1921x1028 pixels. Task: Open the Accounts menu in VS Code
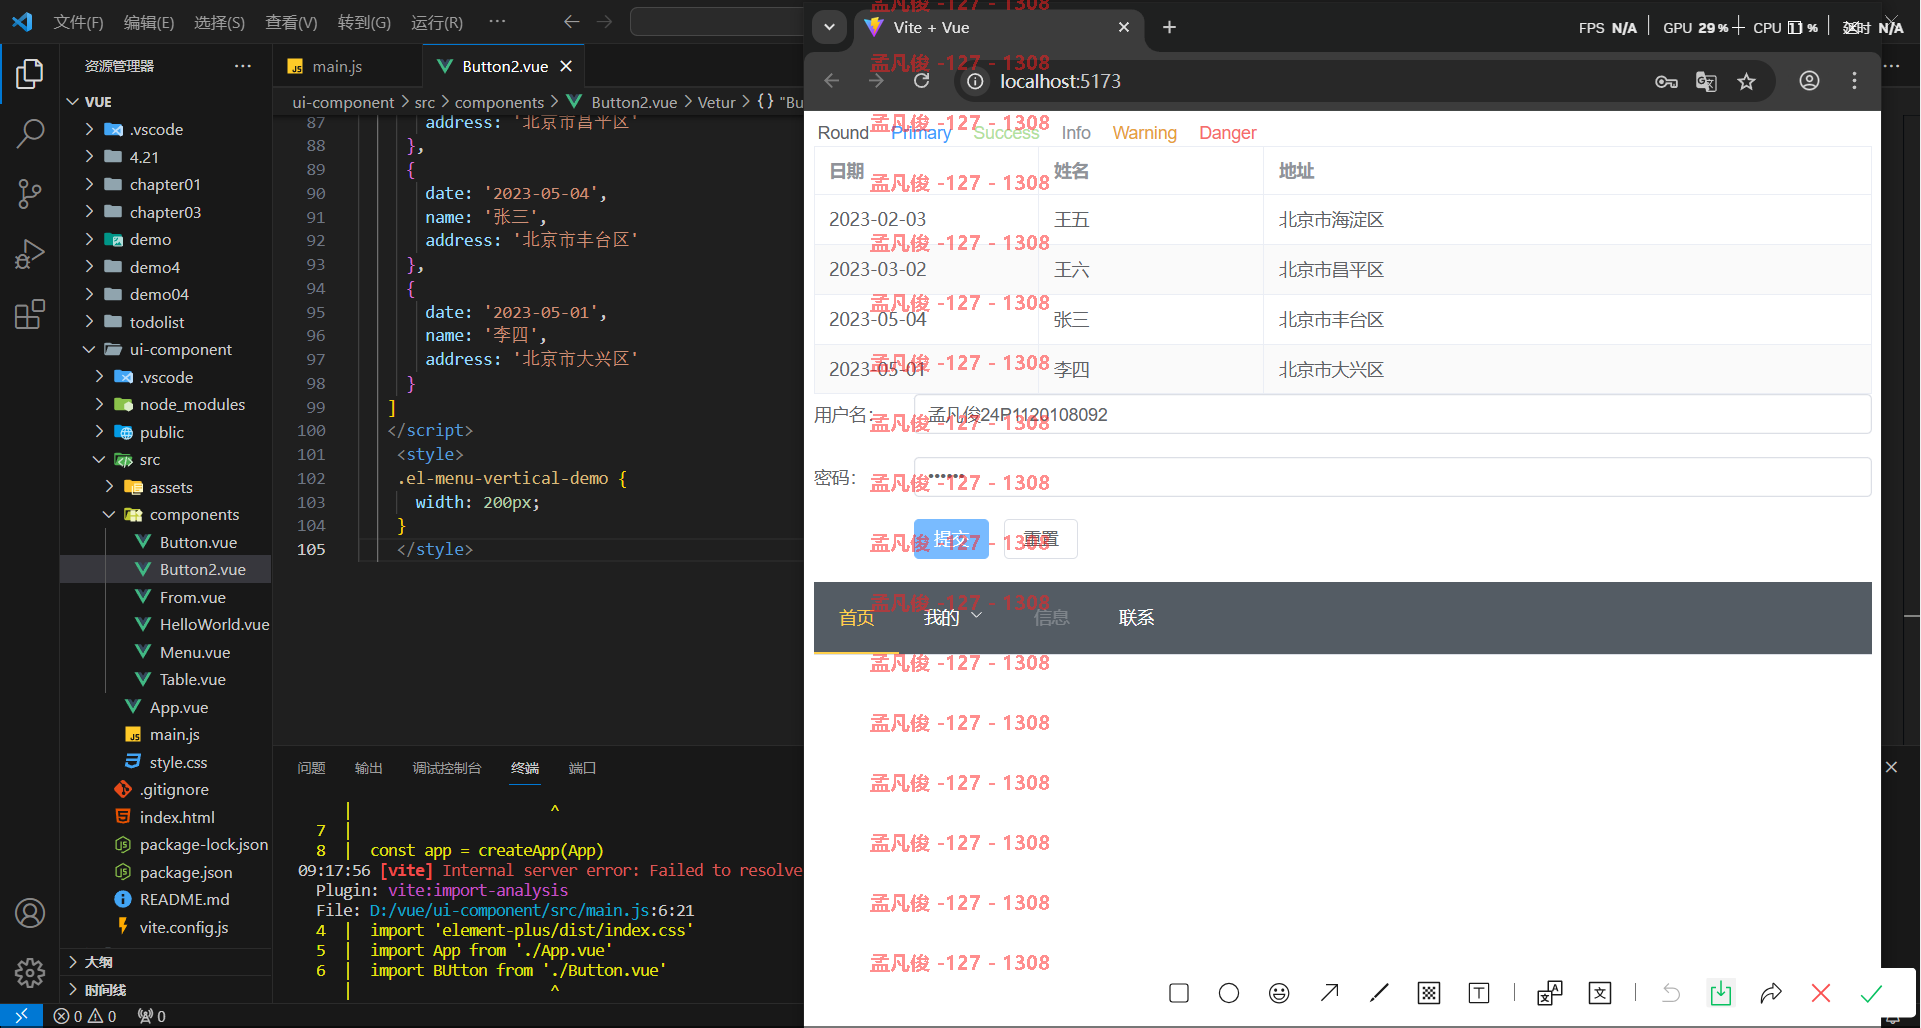[30, 913]
